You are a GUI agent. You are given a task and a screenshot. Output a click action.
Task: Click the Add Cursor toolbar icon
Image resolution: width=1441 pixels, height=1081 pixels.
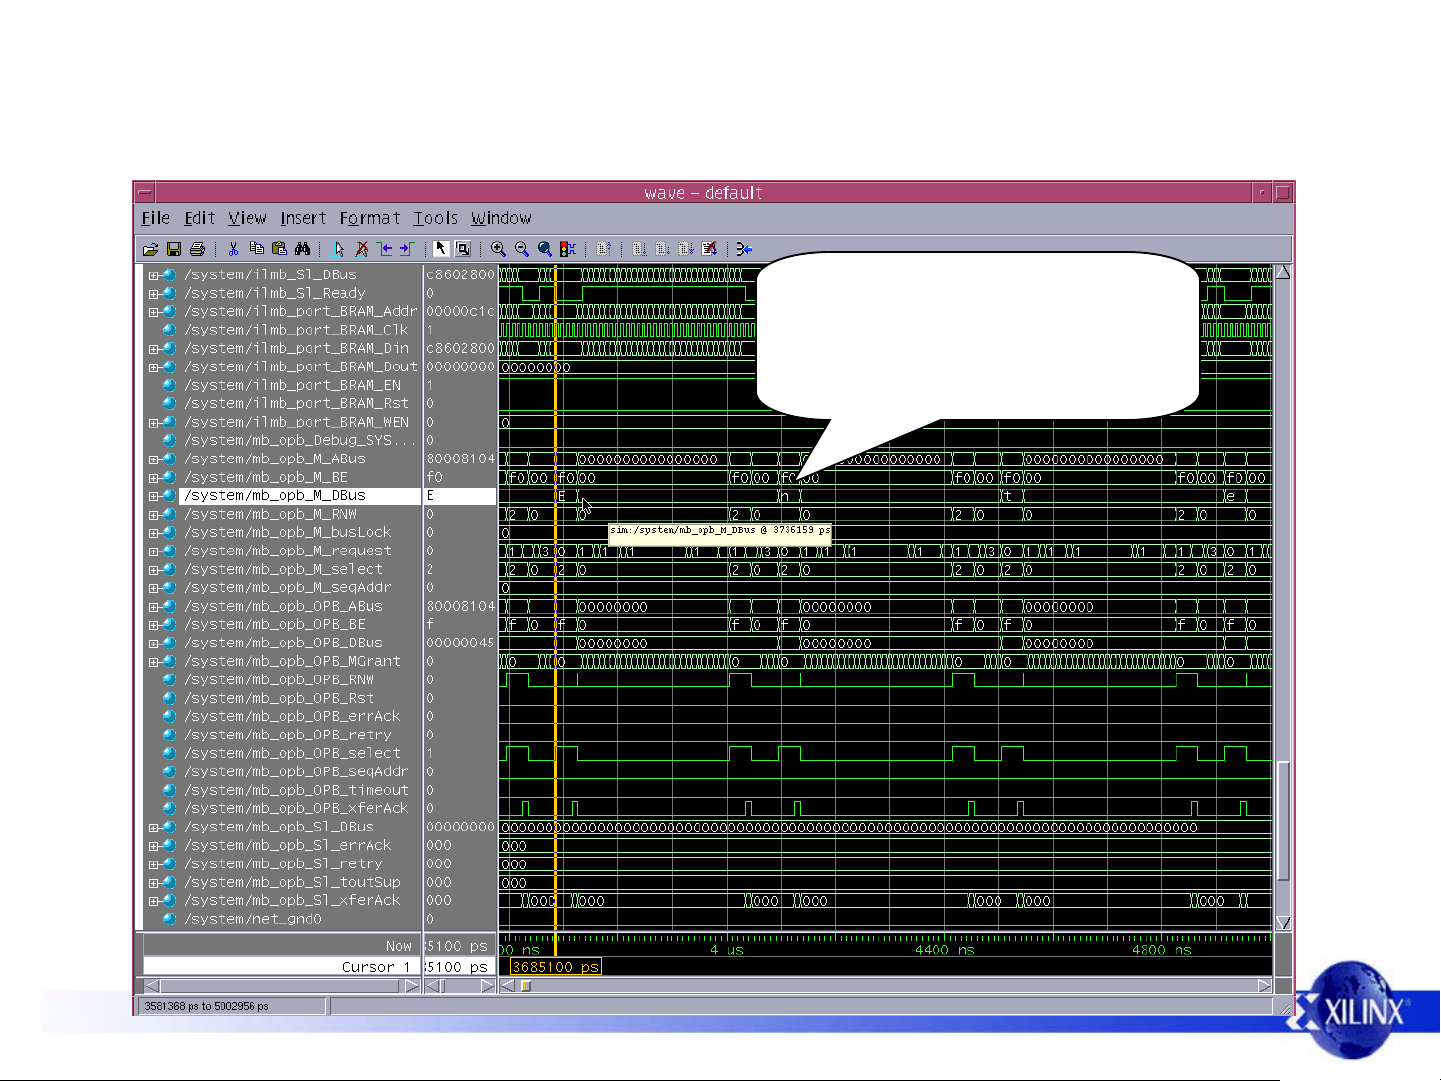click(x=339, y=249)
